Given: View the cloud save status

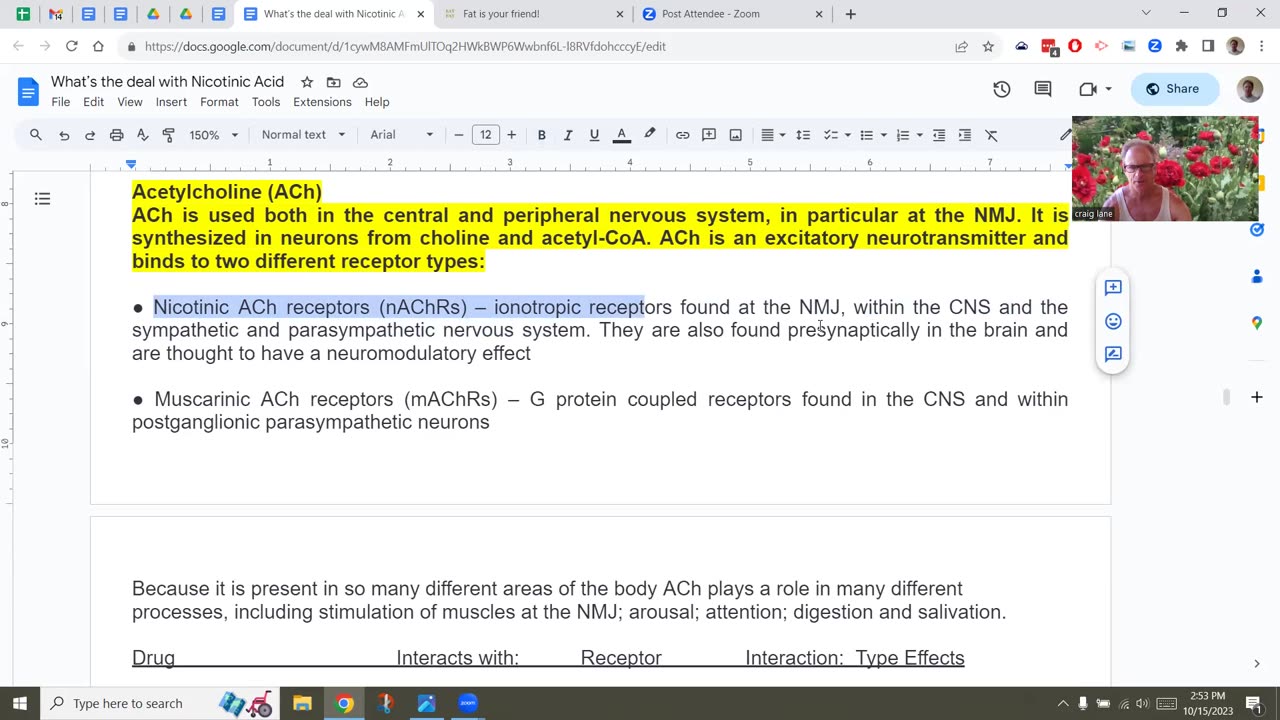Looking at the screenshot, I should 361,82.
